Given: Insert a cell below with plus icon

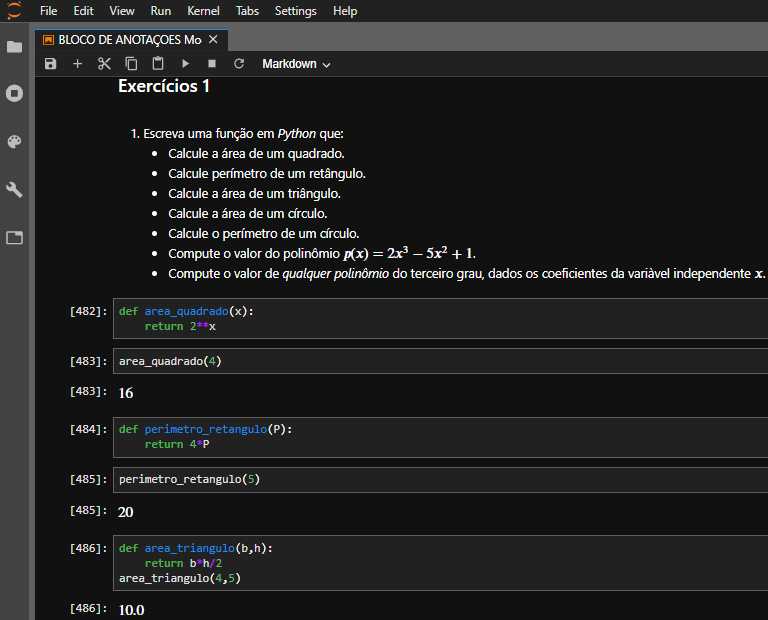Looking at the screenshot, I should (77, 64).
